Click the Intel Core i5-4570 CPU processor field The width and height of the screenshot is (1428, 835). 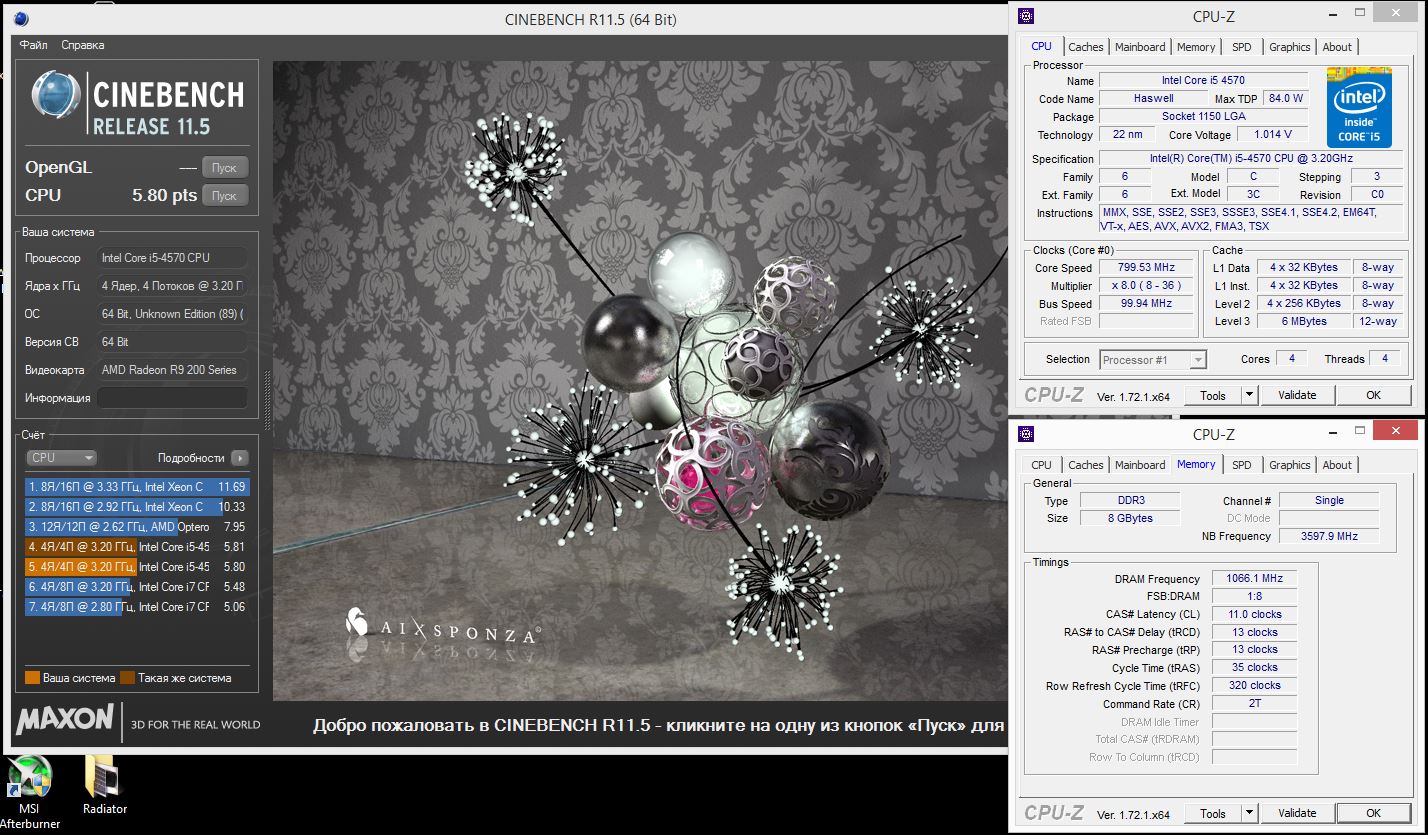tap(172, 258)
